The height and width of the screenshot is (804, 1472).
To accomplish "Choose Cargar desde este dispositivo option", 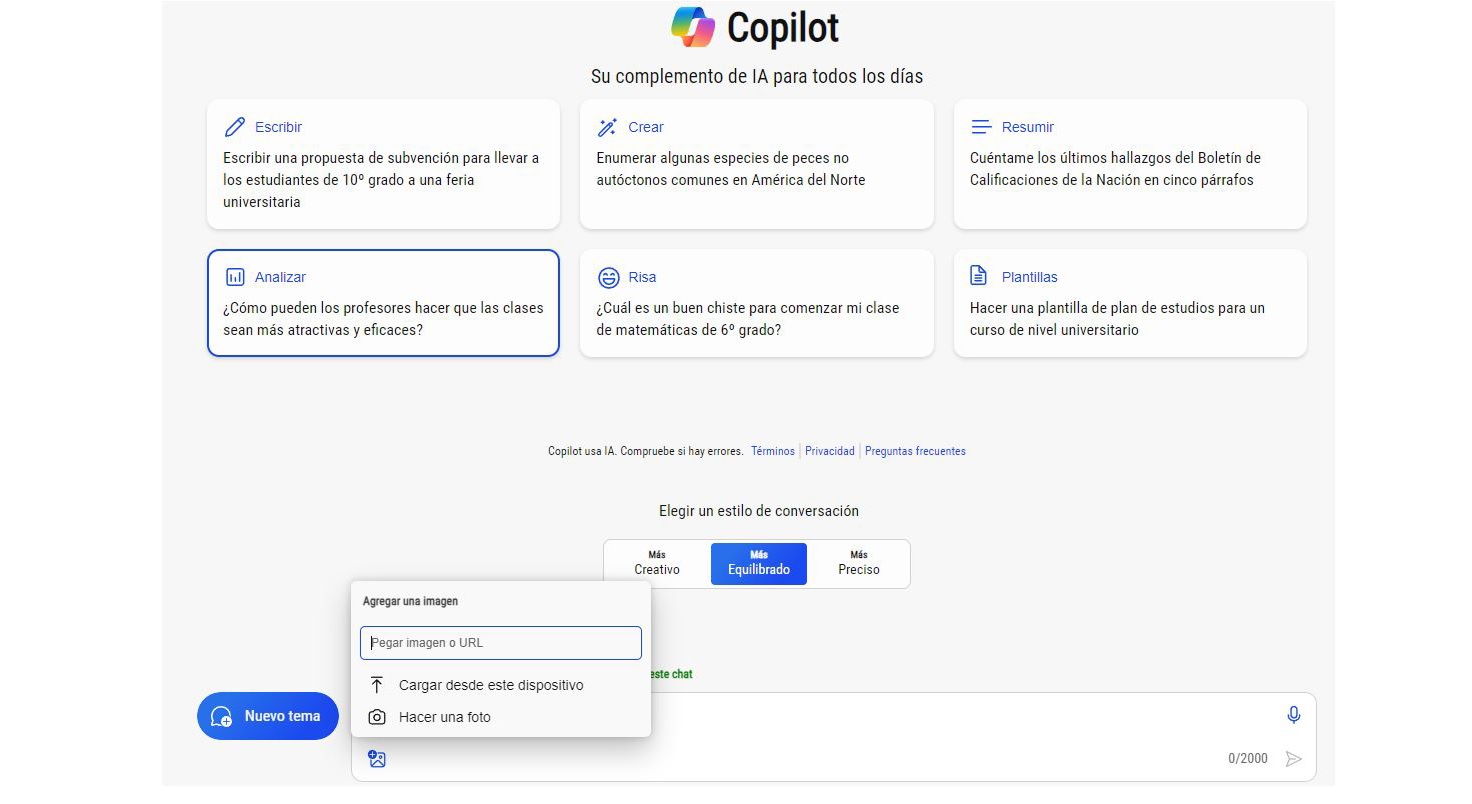I will 490,685.
